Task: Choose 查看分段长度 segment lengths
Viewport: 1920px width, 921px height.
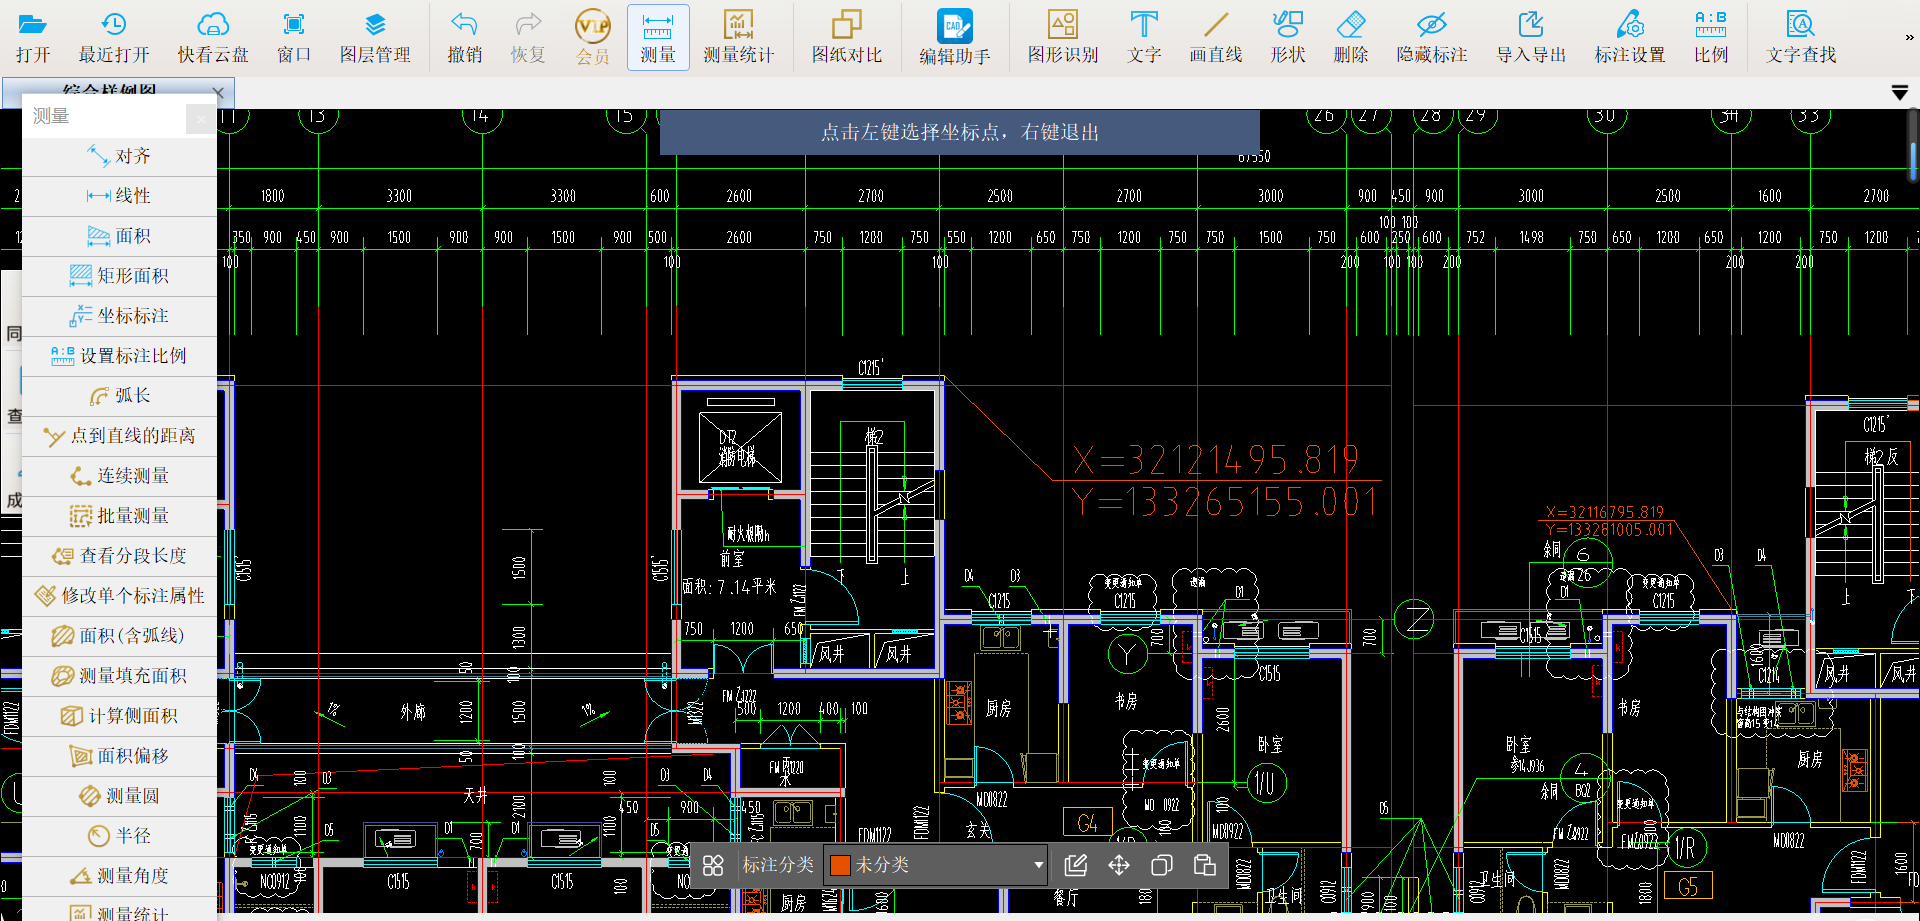Action: pyautogui.click(x=119, y=556)
